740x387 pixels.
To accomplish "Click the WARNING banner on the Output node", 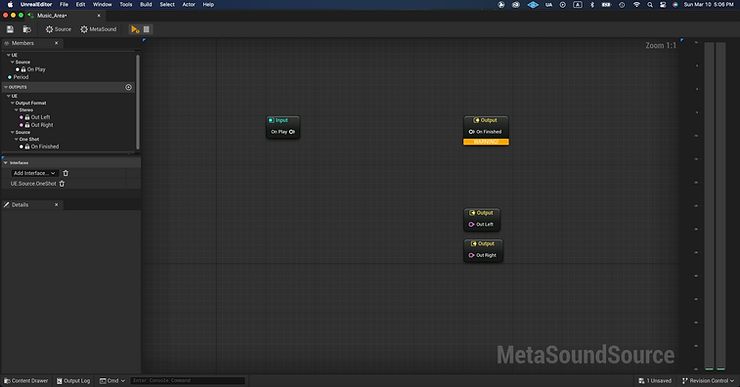I will pyautogui.click(x=486, y=142).
